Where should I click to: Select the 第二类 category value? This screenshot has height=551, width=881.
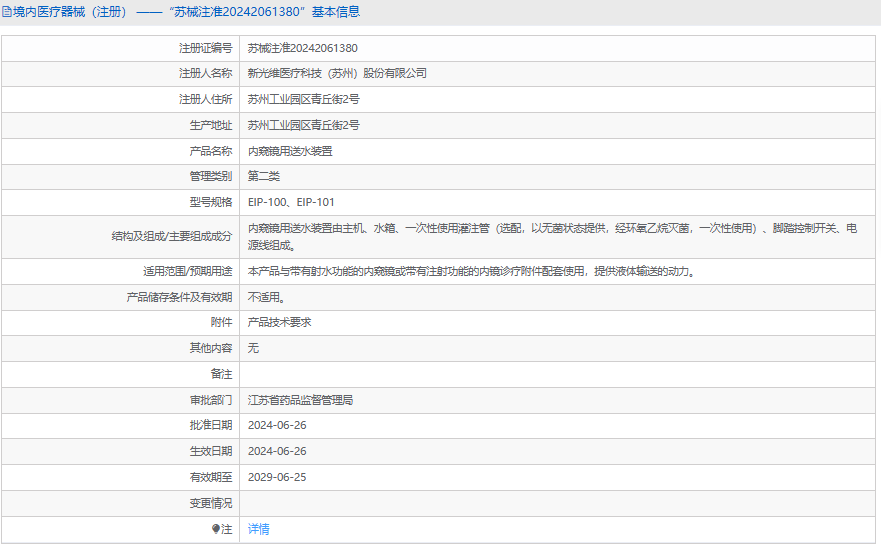point(264,176)
